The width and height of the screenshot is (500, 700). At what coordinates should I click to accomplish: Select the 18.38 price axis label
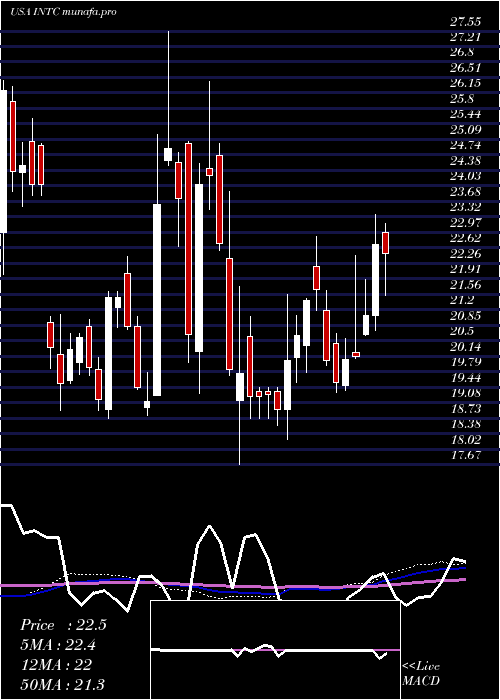click(x=465, y=425)
